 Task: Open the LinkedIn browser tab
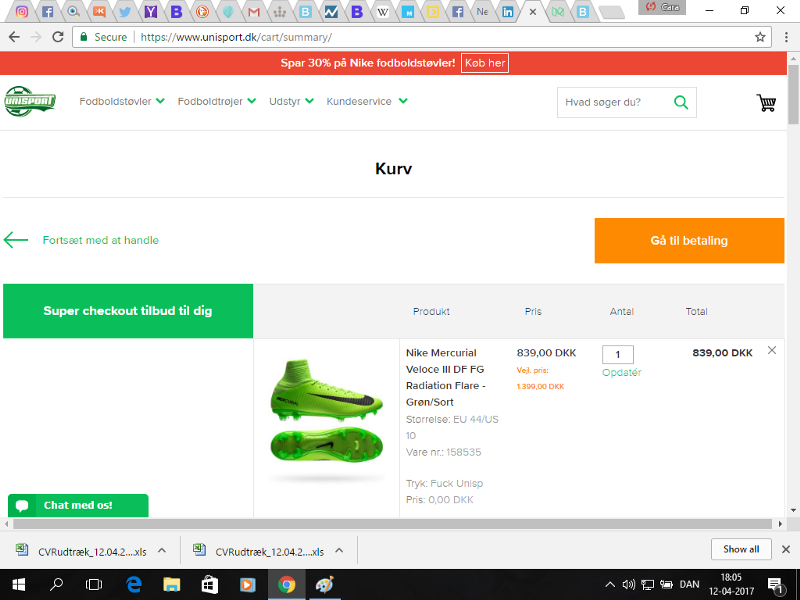tap(507, 11)
